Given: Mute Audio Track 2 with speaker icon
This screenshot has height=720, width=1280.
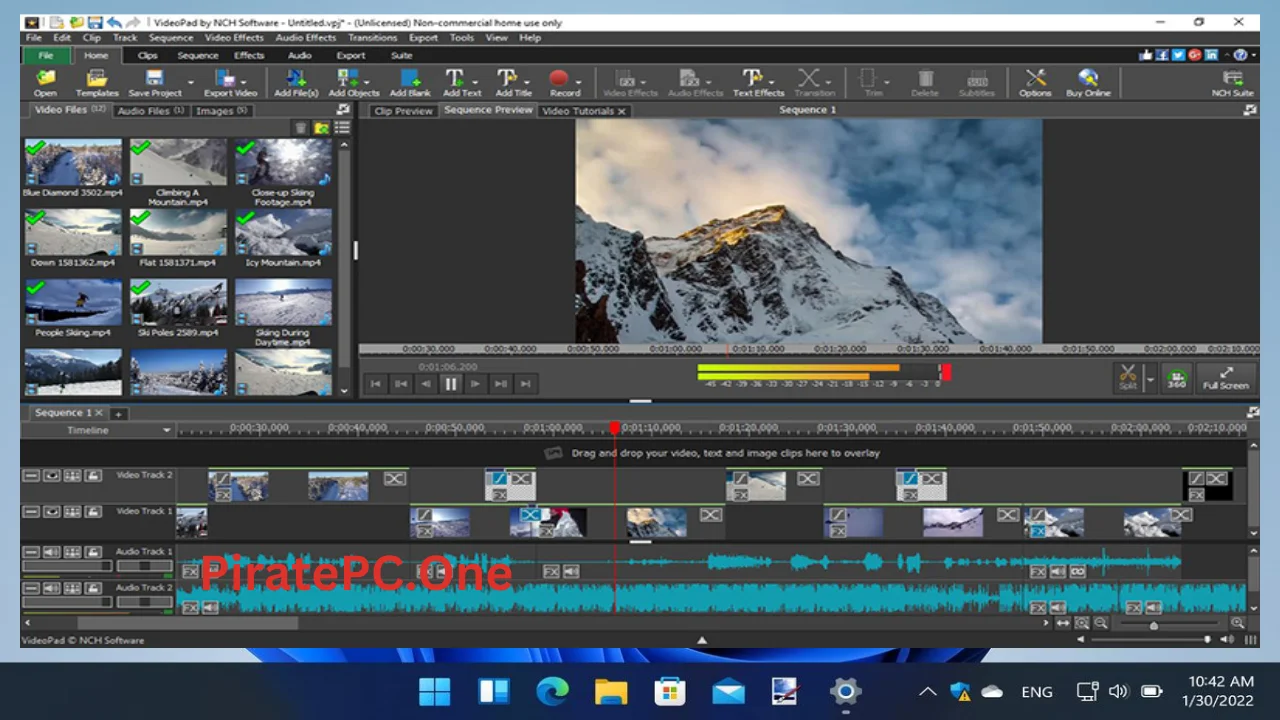Looking at the screenshot, I should click(51, 588).
